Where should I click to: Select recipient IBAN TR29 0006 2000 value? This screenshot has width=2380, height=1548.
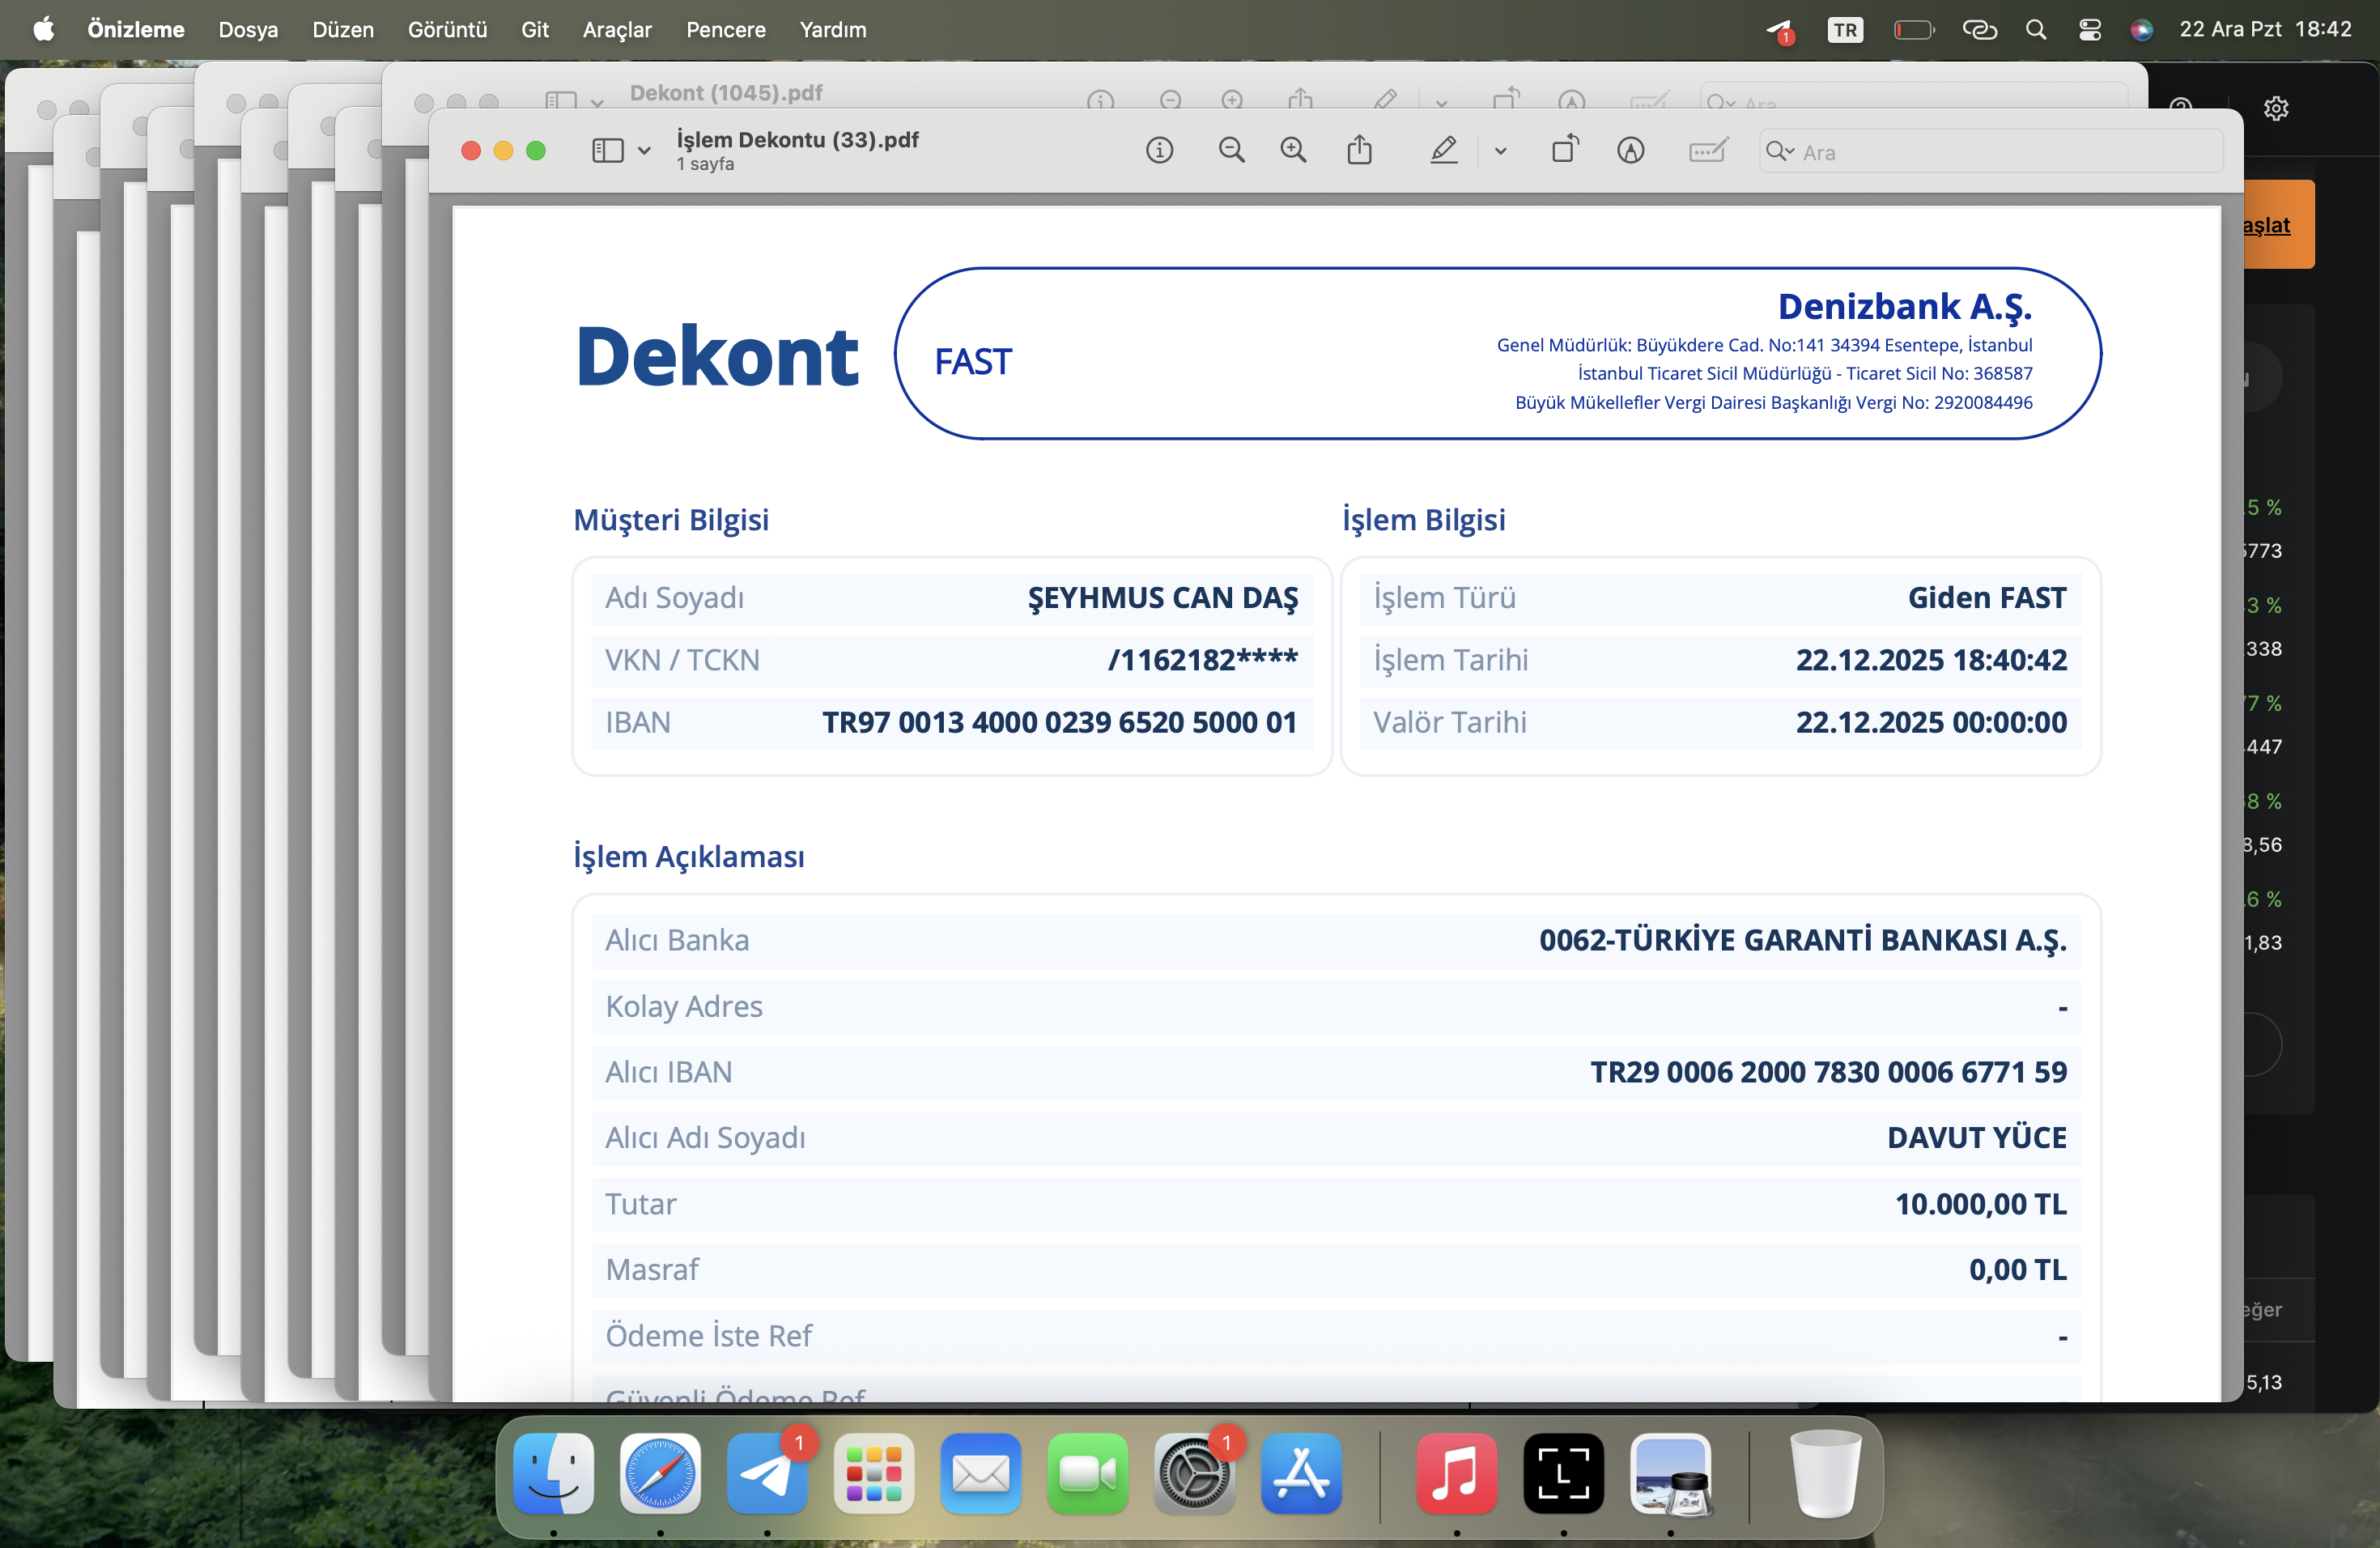1828,1071
